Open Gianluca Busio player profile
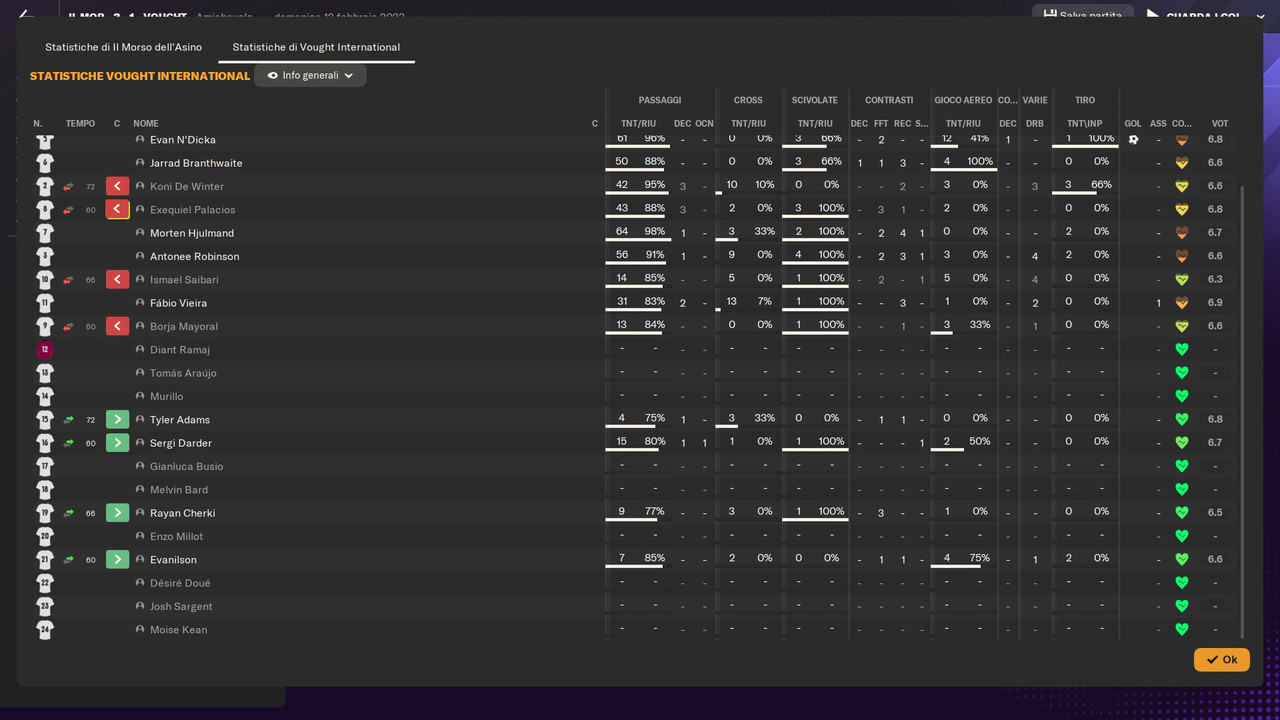1280x720 pixels. [186, 466]
